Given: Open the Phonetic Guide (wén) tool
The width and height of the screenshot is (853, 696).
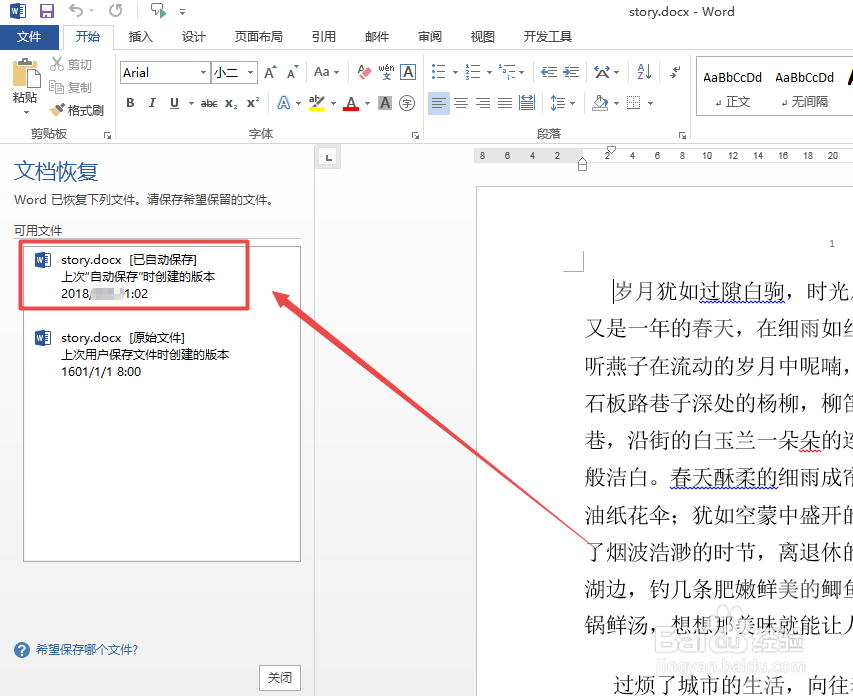Looking at the screenshot, I should coord(386,72).
